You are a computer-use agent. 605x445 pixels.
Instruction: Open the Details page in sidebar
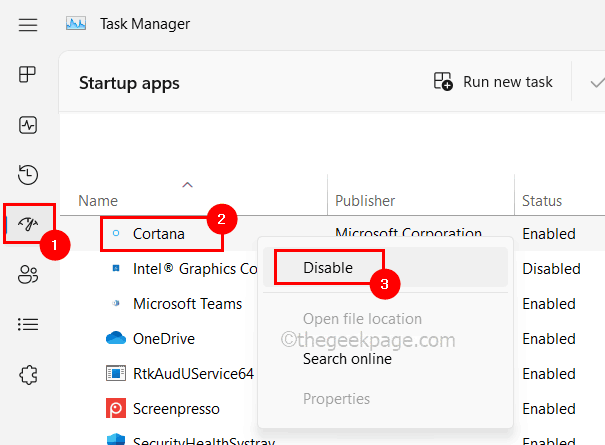29,324
